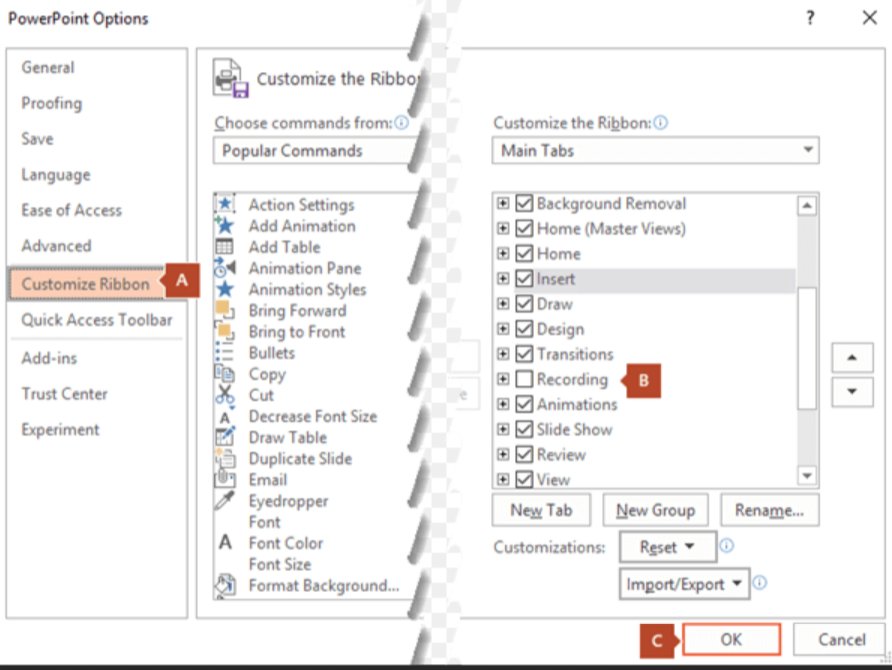Click the New Group button

click(x=655, y=510)
